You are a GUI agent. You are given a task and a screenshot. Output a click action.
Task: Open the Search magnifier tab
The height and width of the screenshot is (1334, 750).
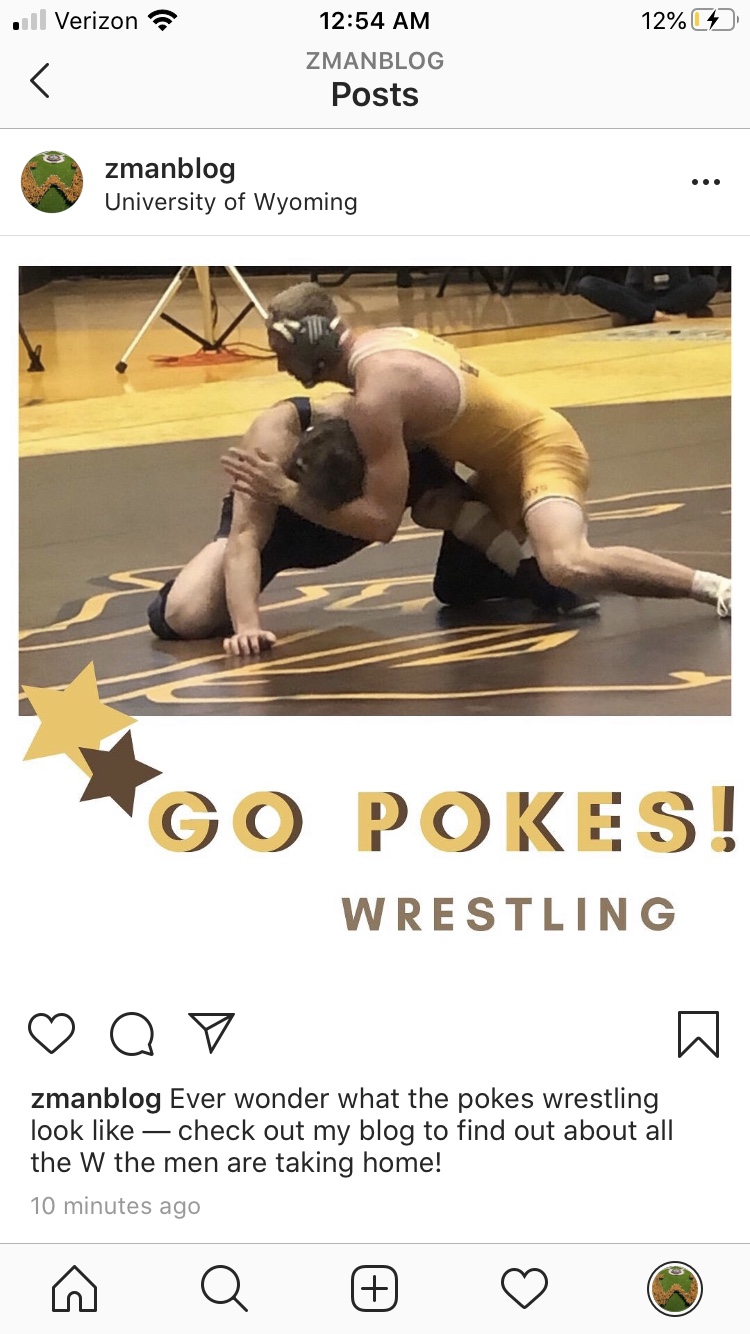tap(224, 1288)
